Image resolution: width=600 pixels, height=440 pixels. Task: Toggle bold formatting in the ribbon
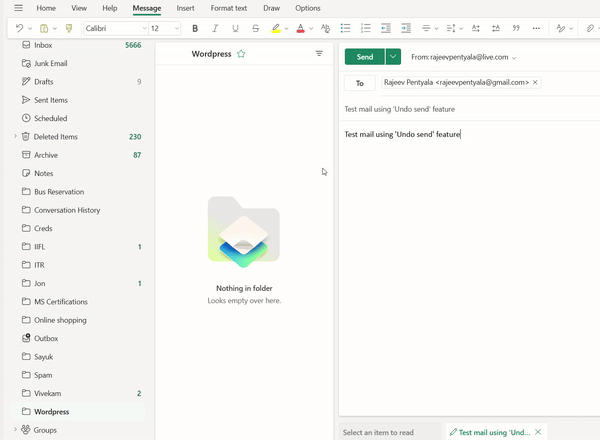pyautogui.click(x=195, y=29)
